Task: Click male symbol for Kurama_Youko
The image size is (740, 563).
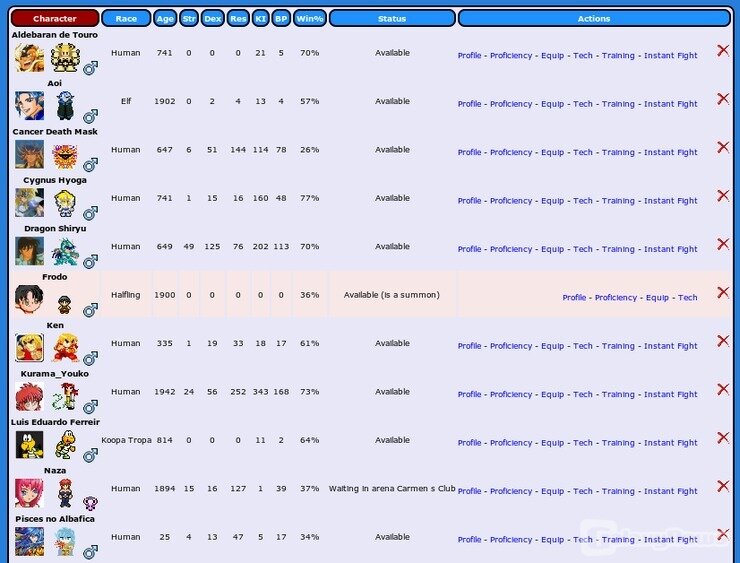Action: [90, 406]
